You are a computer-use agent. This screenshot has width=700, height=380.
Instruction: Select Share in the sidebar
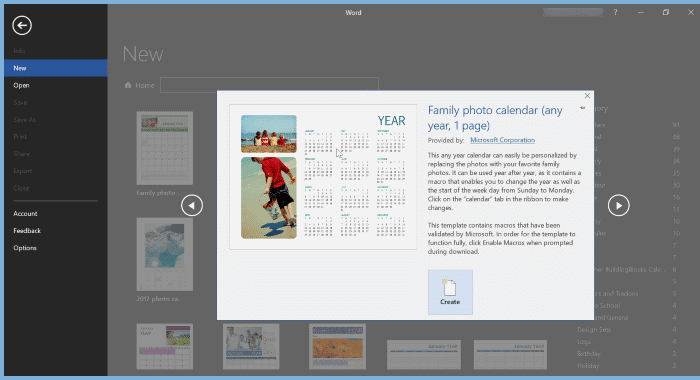[x=56, y=154]
